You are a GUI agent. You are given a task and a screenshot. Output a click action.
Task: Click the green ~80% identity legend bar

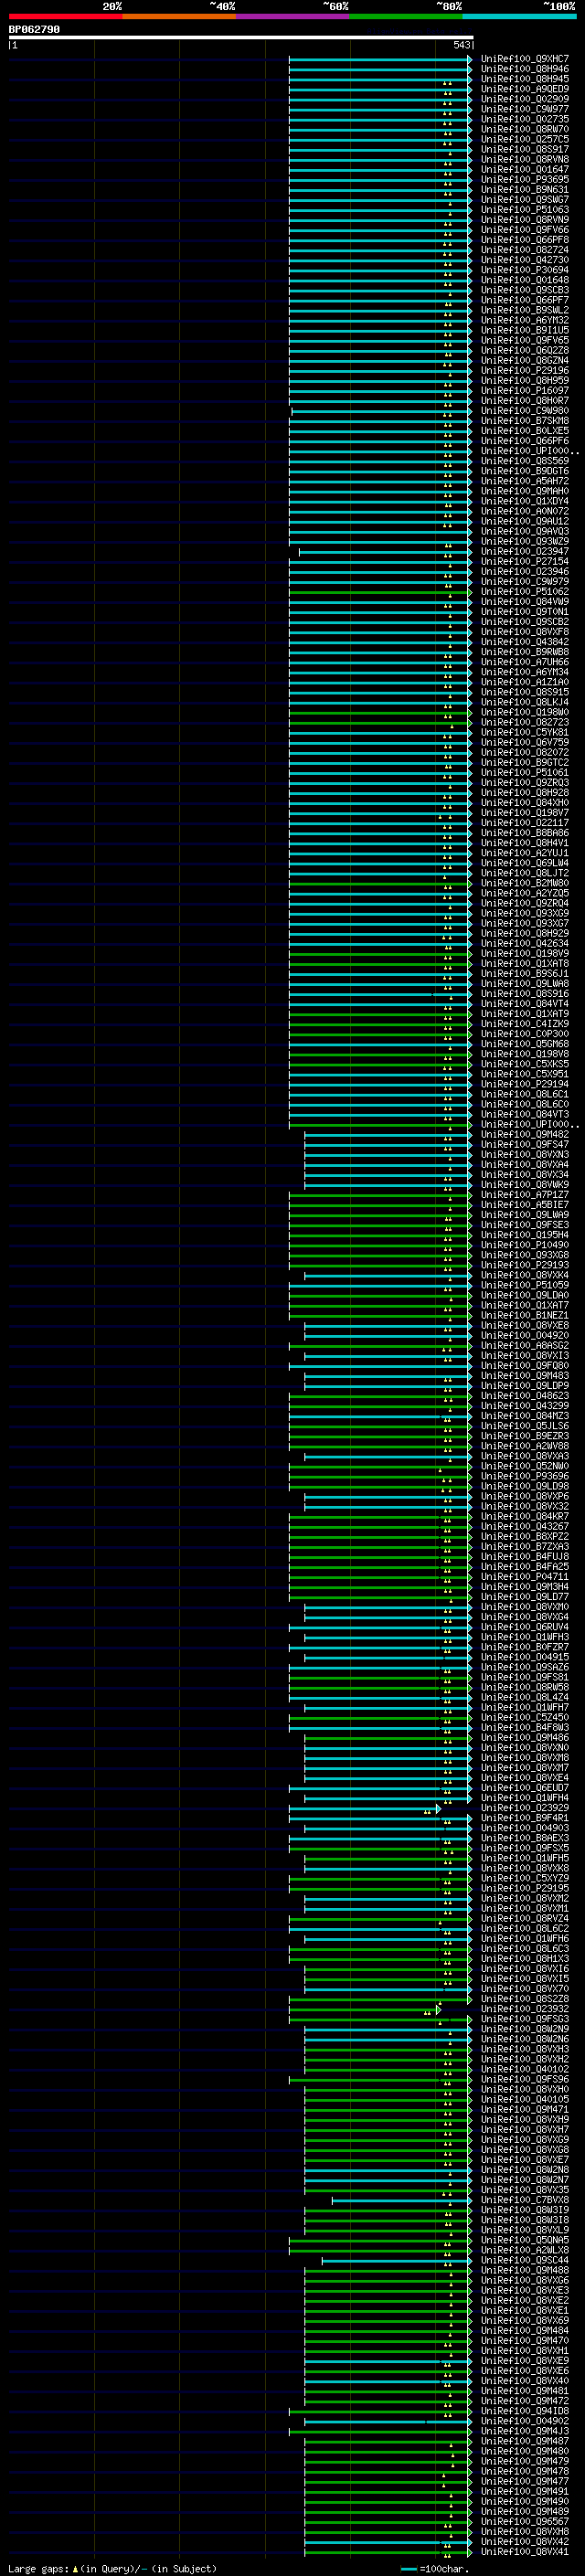point(406,16)
